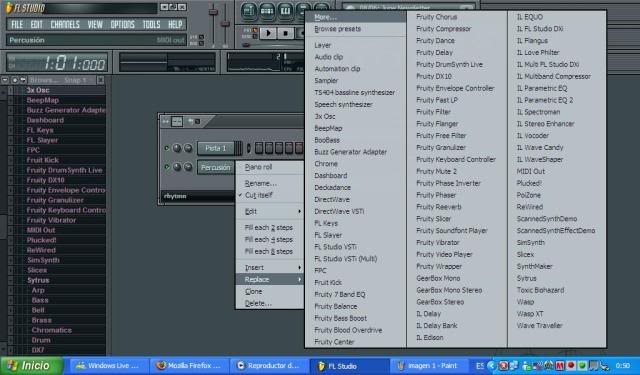Viewport: 640px width, 375px height.
Task: Choose Piano roll in context menu
Action: [x=270, y=167]
